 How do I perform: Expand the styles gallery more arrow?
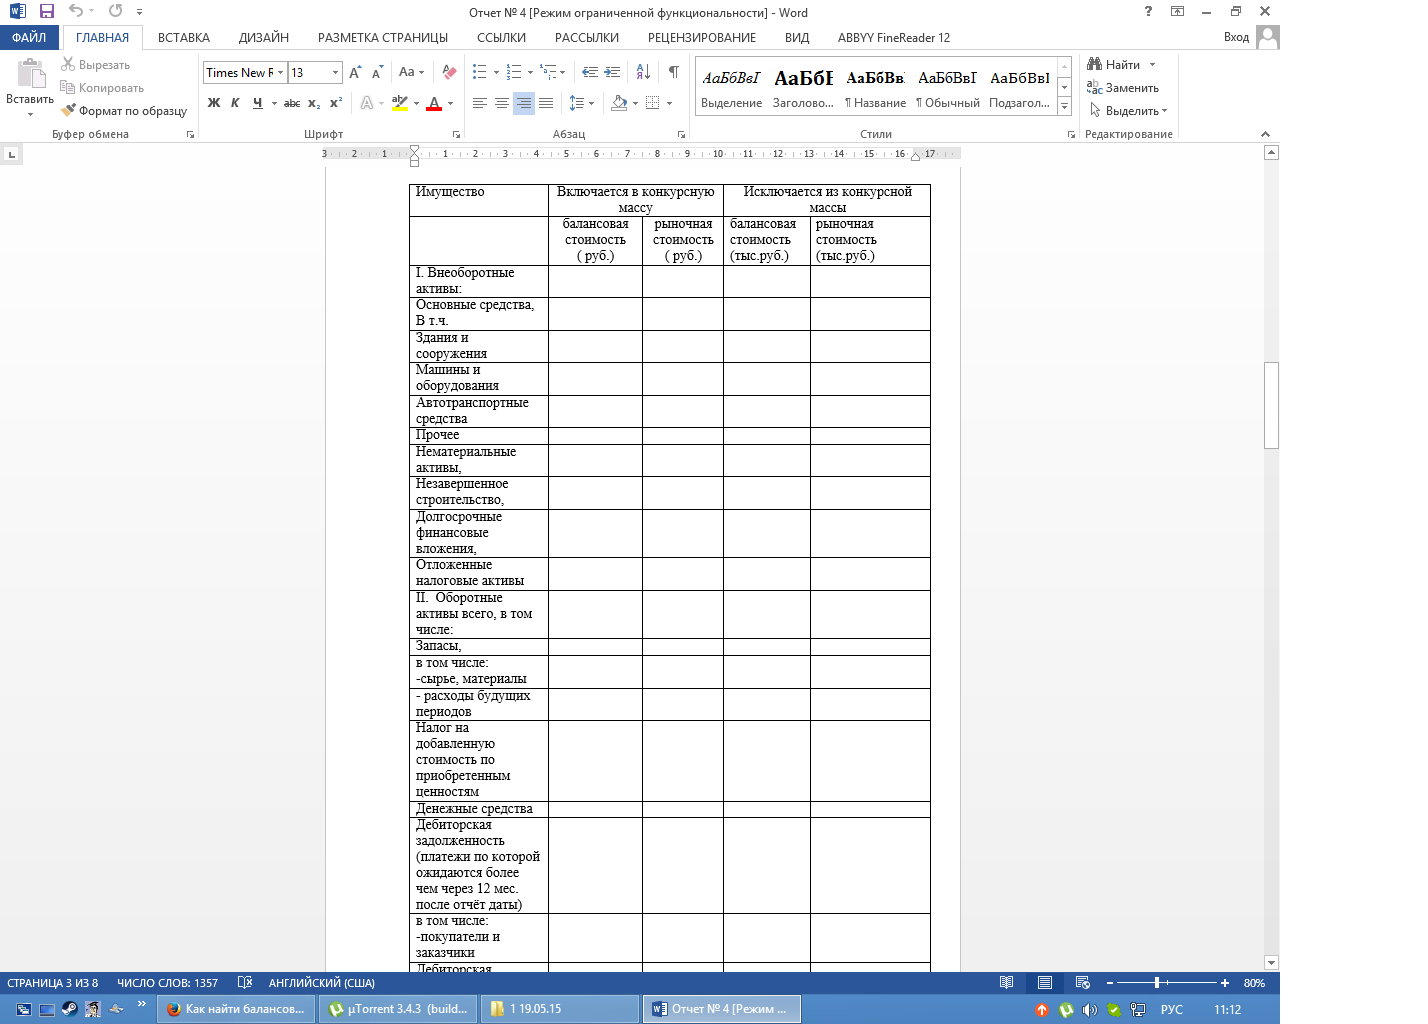[1064, 106]
